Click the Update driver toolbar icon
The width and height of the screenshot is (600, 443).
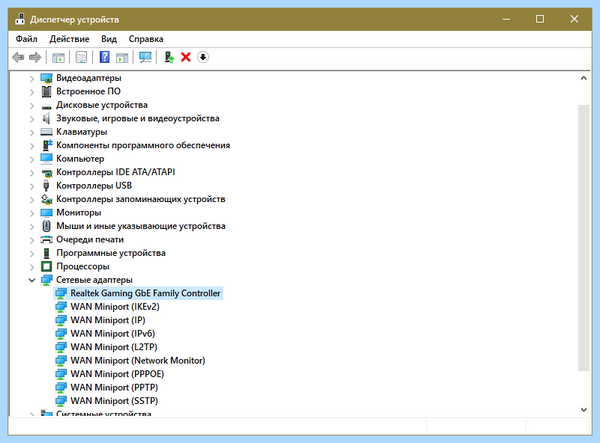(x=169, y=57)
